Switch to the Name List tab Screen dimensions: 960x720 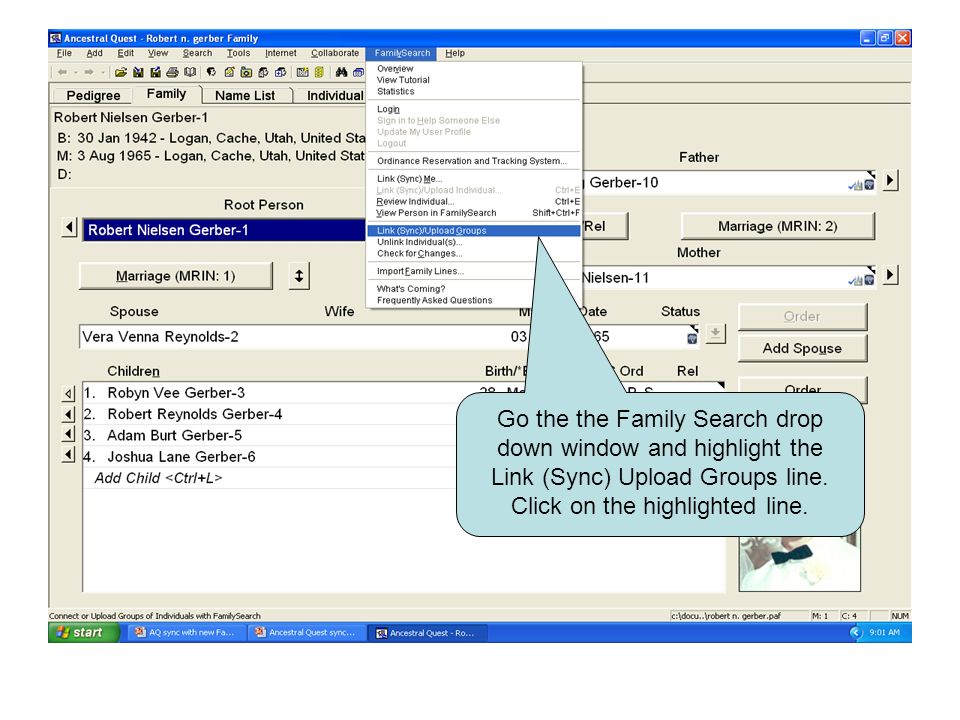click(245, 96)
